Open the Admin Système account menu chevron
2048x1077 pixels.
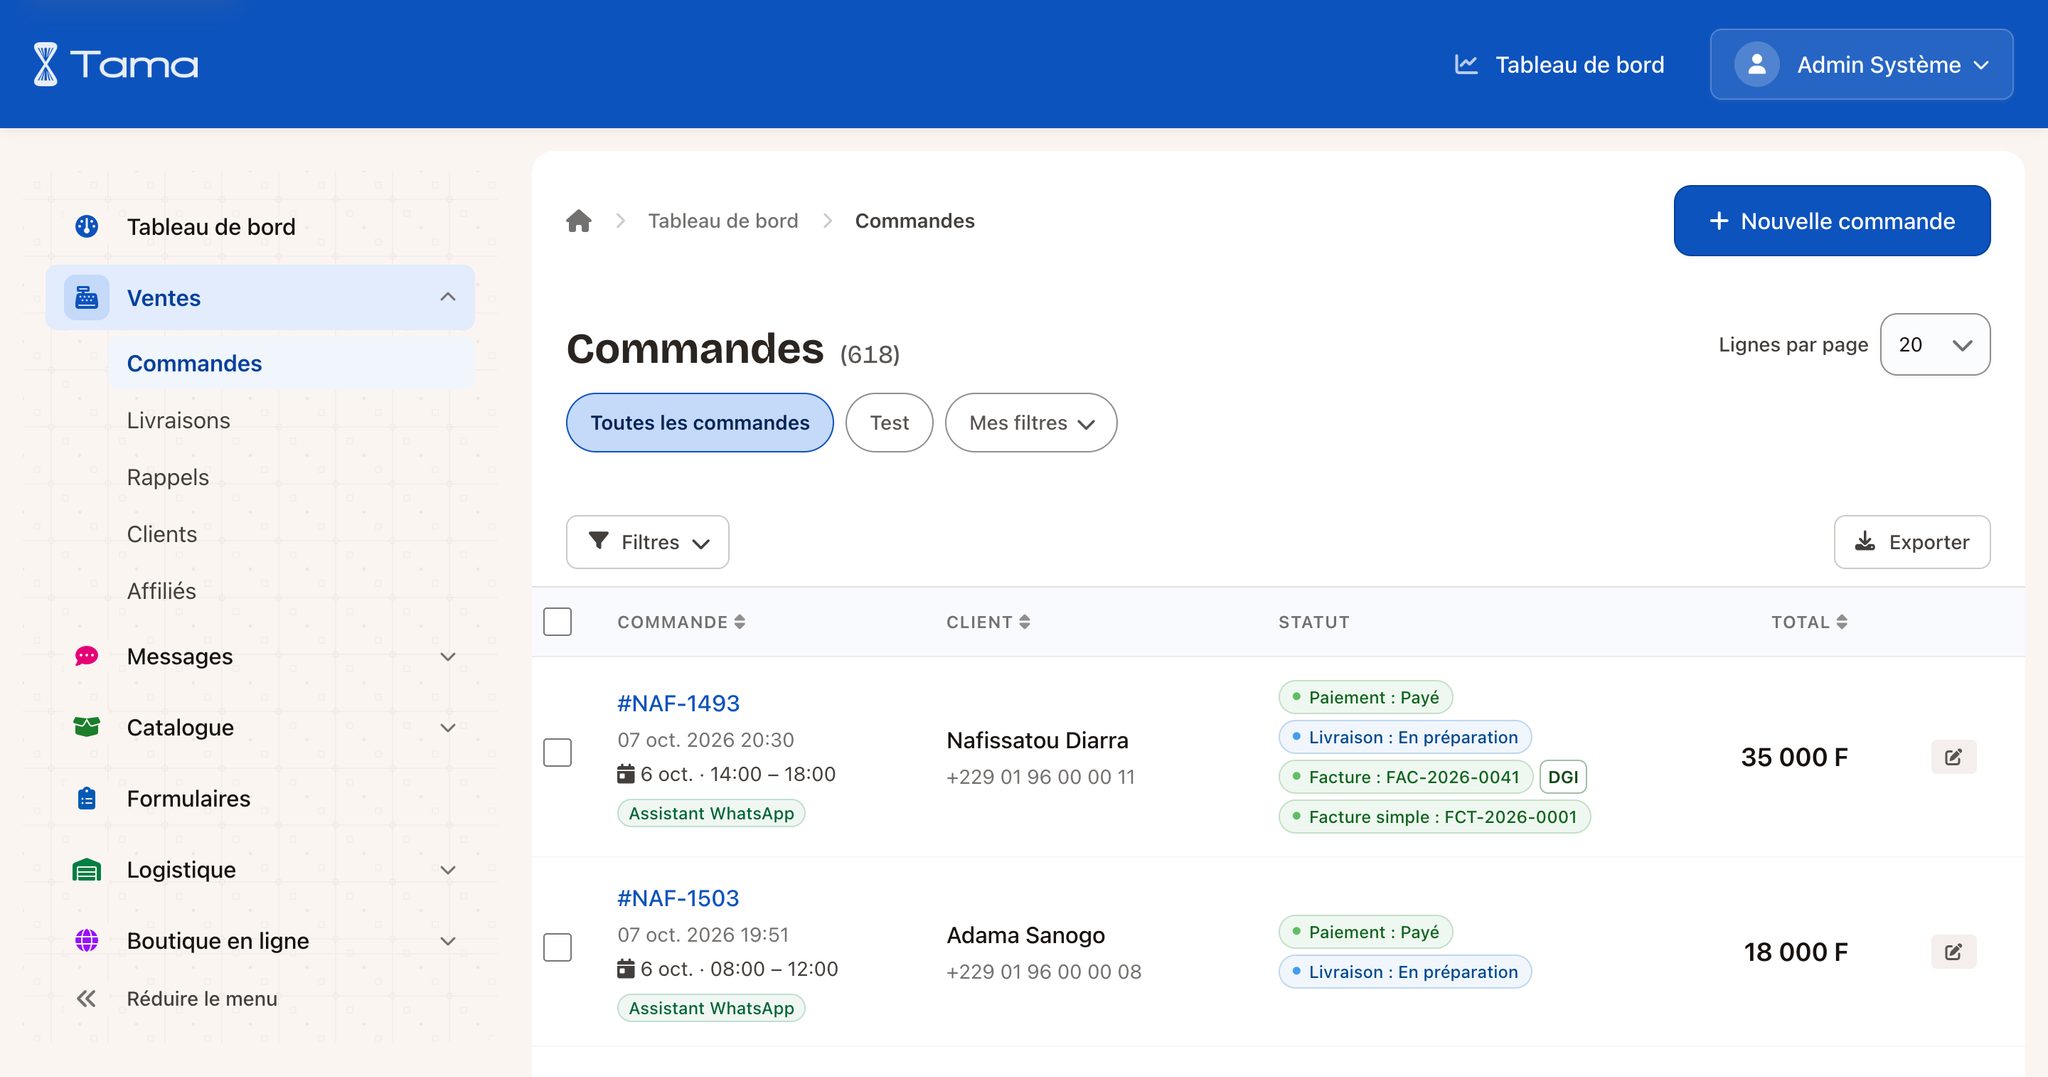pos(1981,65)
